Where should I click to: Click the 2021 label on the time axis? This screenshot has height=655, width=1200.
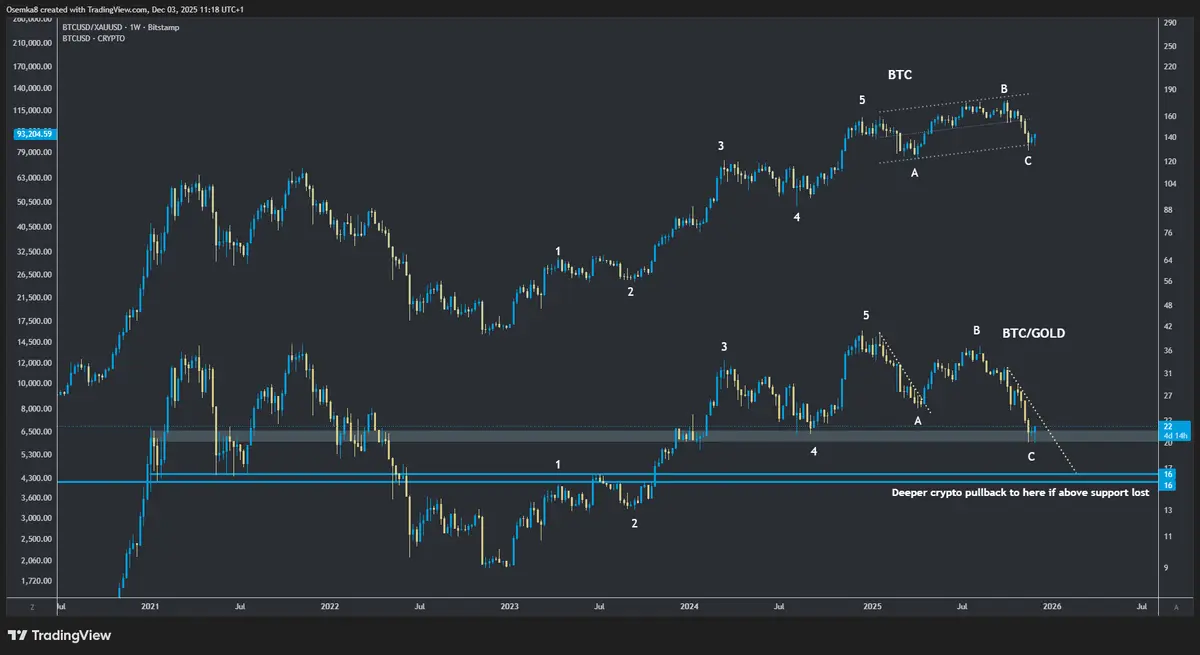coord(151,606)
